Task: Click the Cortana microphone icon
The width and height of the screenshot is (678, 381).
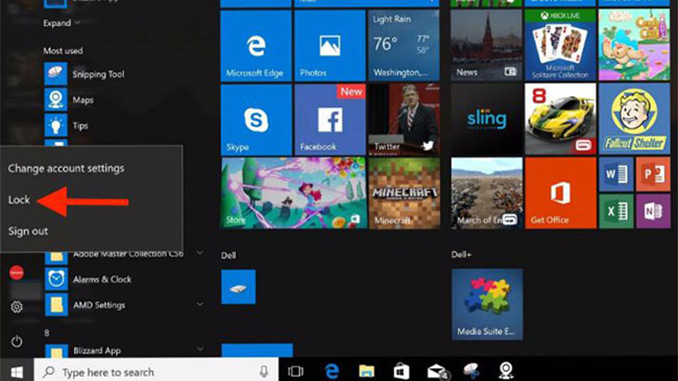Action: click(264, 371)
